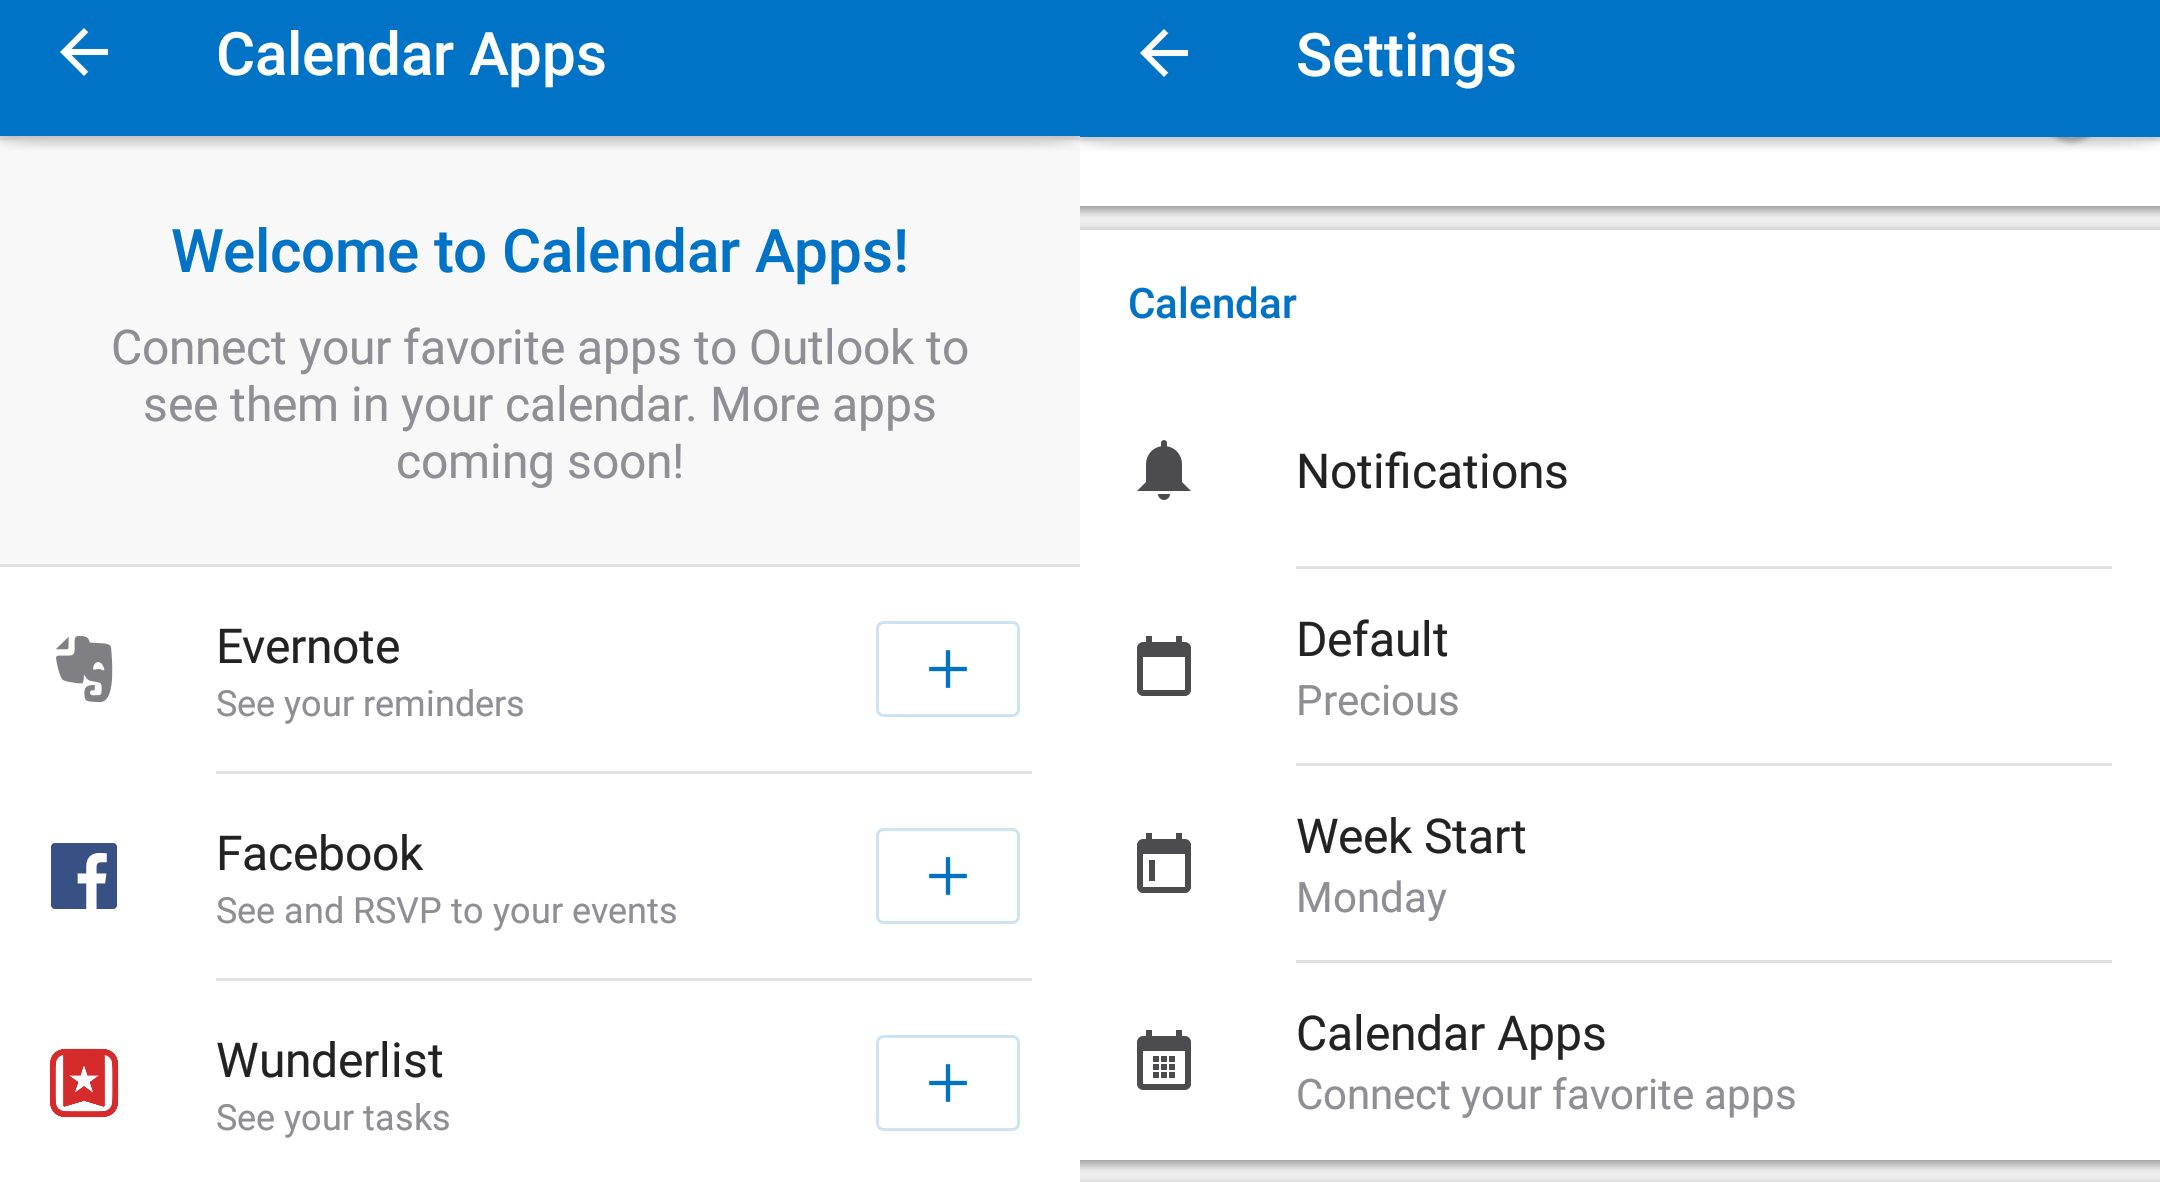The width and height of the screenshot is (2160, 1182).
Task: Select the Evernote reminders entry
Action: click(x=370, y=671)
